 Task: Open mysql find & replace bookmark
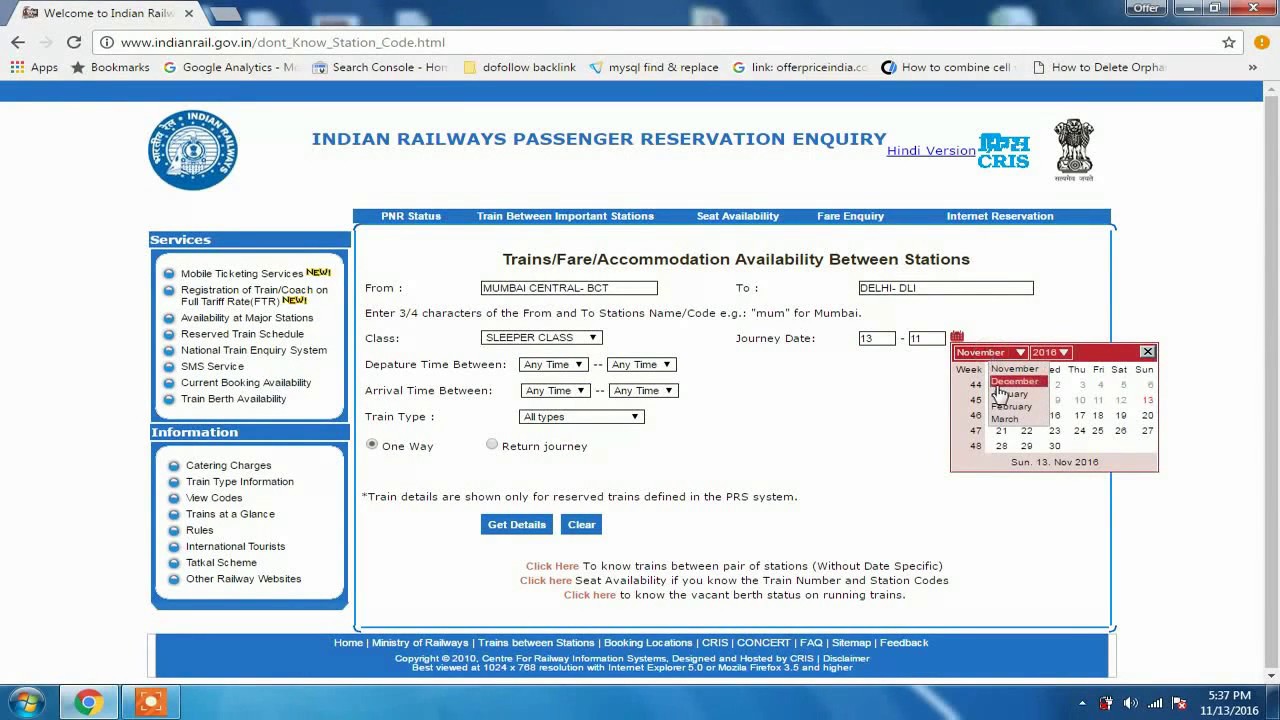point(653,67)
